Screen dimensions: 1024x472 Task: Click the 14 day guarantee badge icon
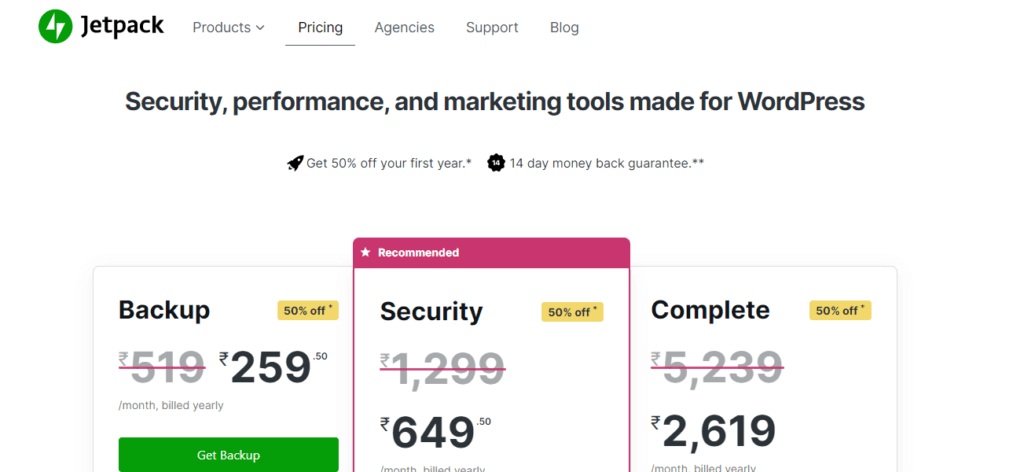[x=496, y=163]
